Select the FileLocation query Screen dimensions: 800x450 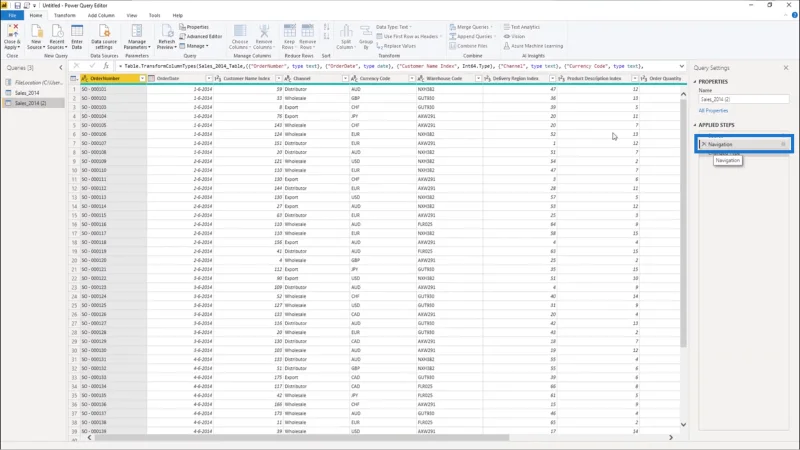[x=33, y=83]
